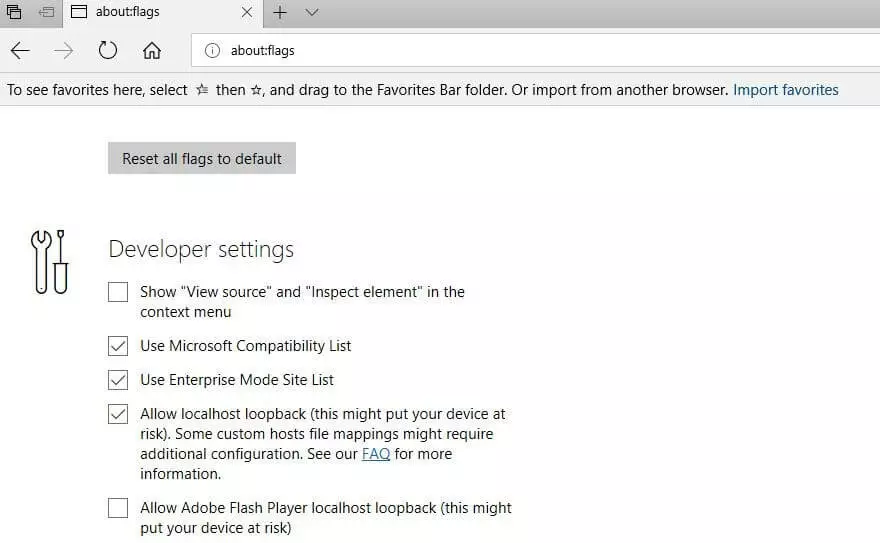Enable Adobe Flash Player localhost loopback
This screenshot has width=880, height=543.
pos(118,508)
